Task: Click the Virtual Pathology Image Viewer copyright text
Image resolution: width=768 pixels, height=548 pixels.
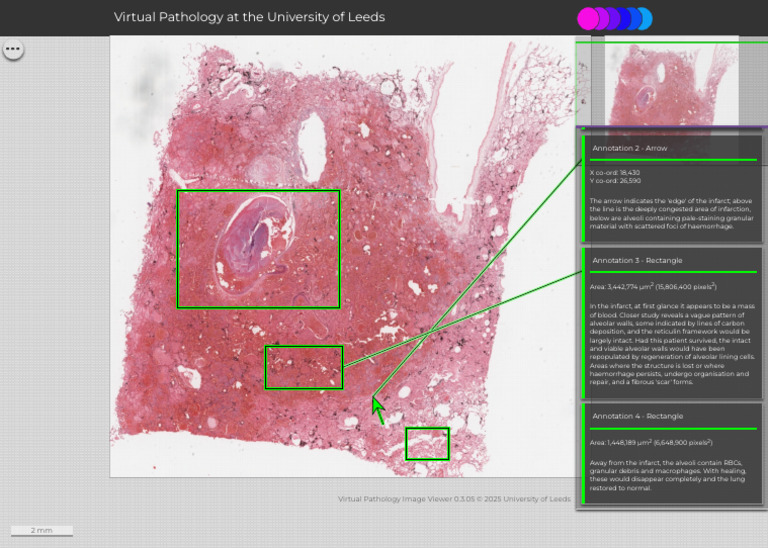Action: tap(453, 498)
